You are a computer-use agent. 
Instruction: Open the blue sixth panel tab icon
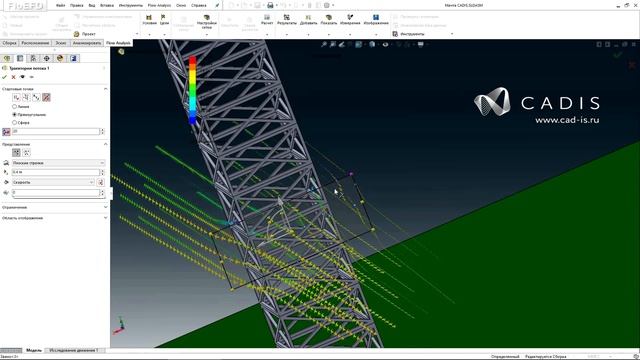coord(73,58)
